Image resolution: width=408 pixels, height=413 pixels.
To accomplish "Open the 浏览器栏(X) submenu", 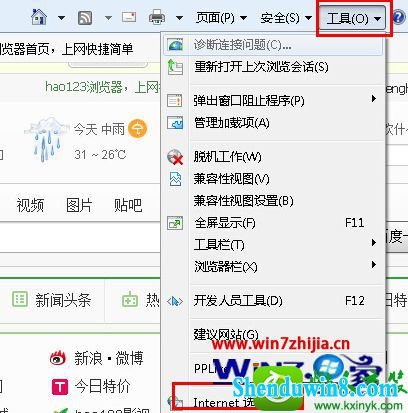I will click(x=273, y=267).
